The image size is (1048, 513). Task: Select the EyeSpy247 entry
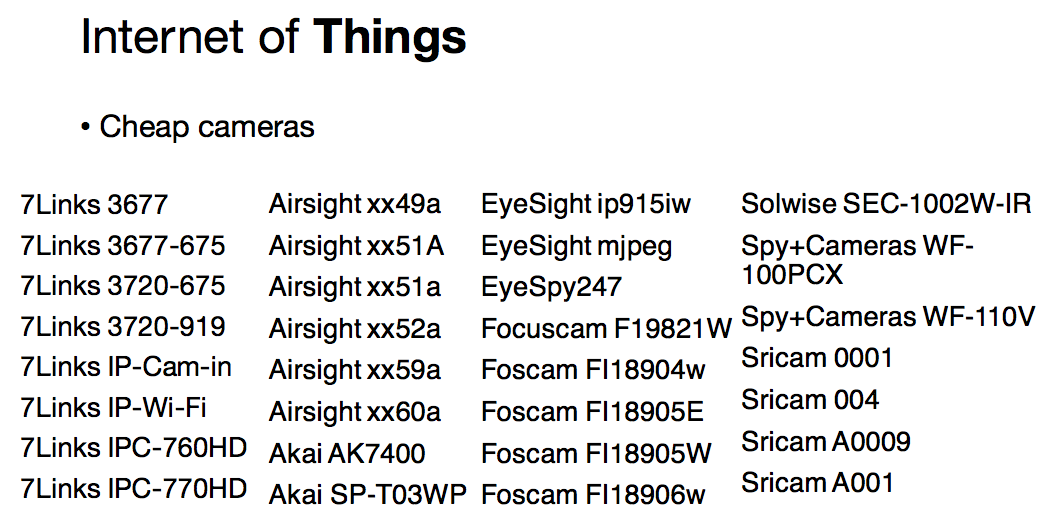(551, 288)
